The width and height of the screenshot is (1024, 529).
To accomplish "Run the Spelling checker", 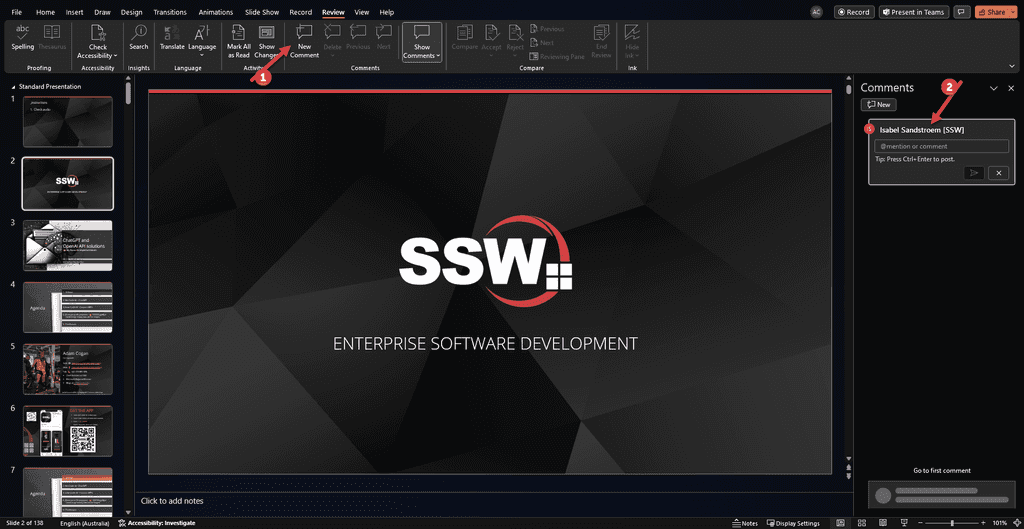I will point(22,38).
